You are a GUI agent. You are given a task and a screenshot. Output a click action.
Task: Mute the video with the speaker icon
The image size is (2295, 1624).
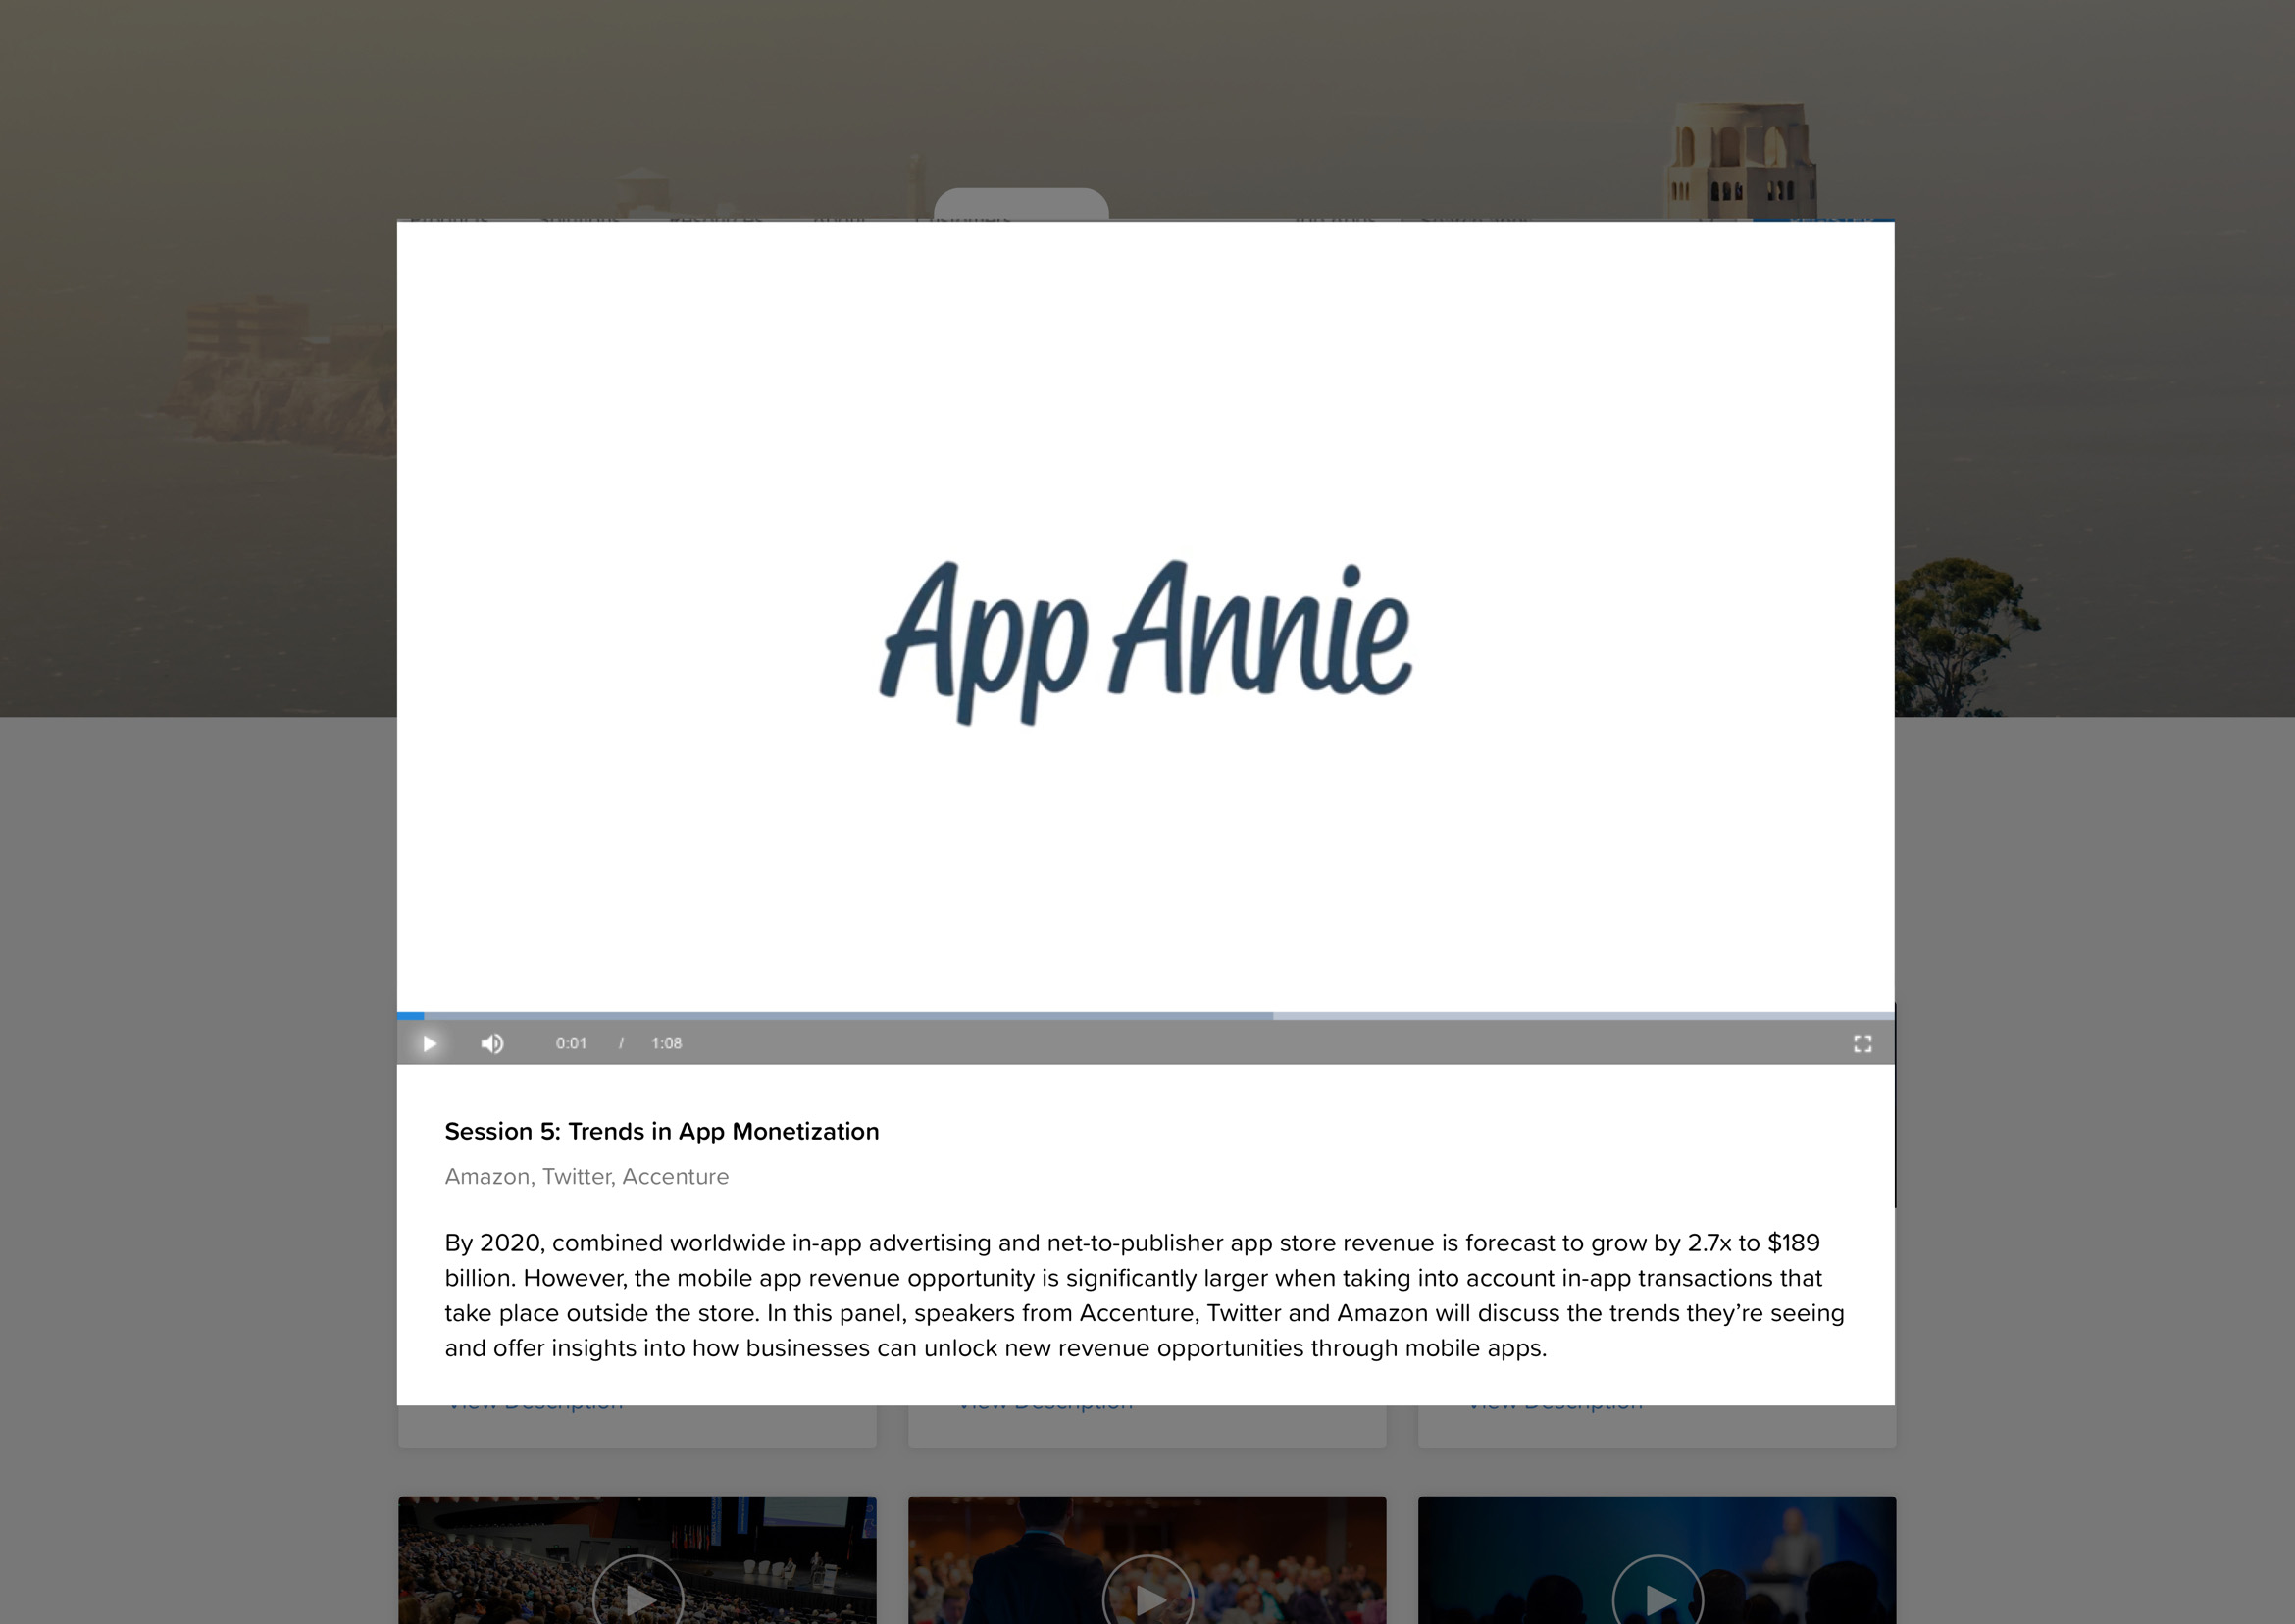click(492, 1043)
